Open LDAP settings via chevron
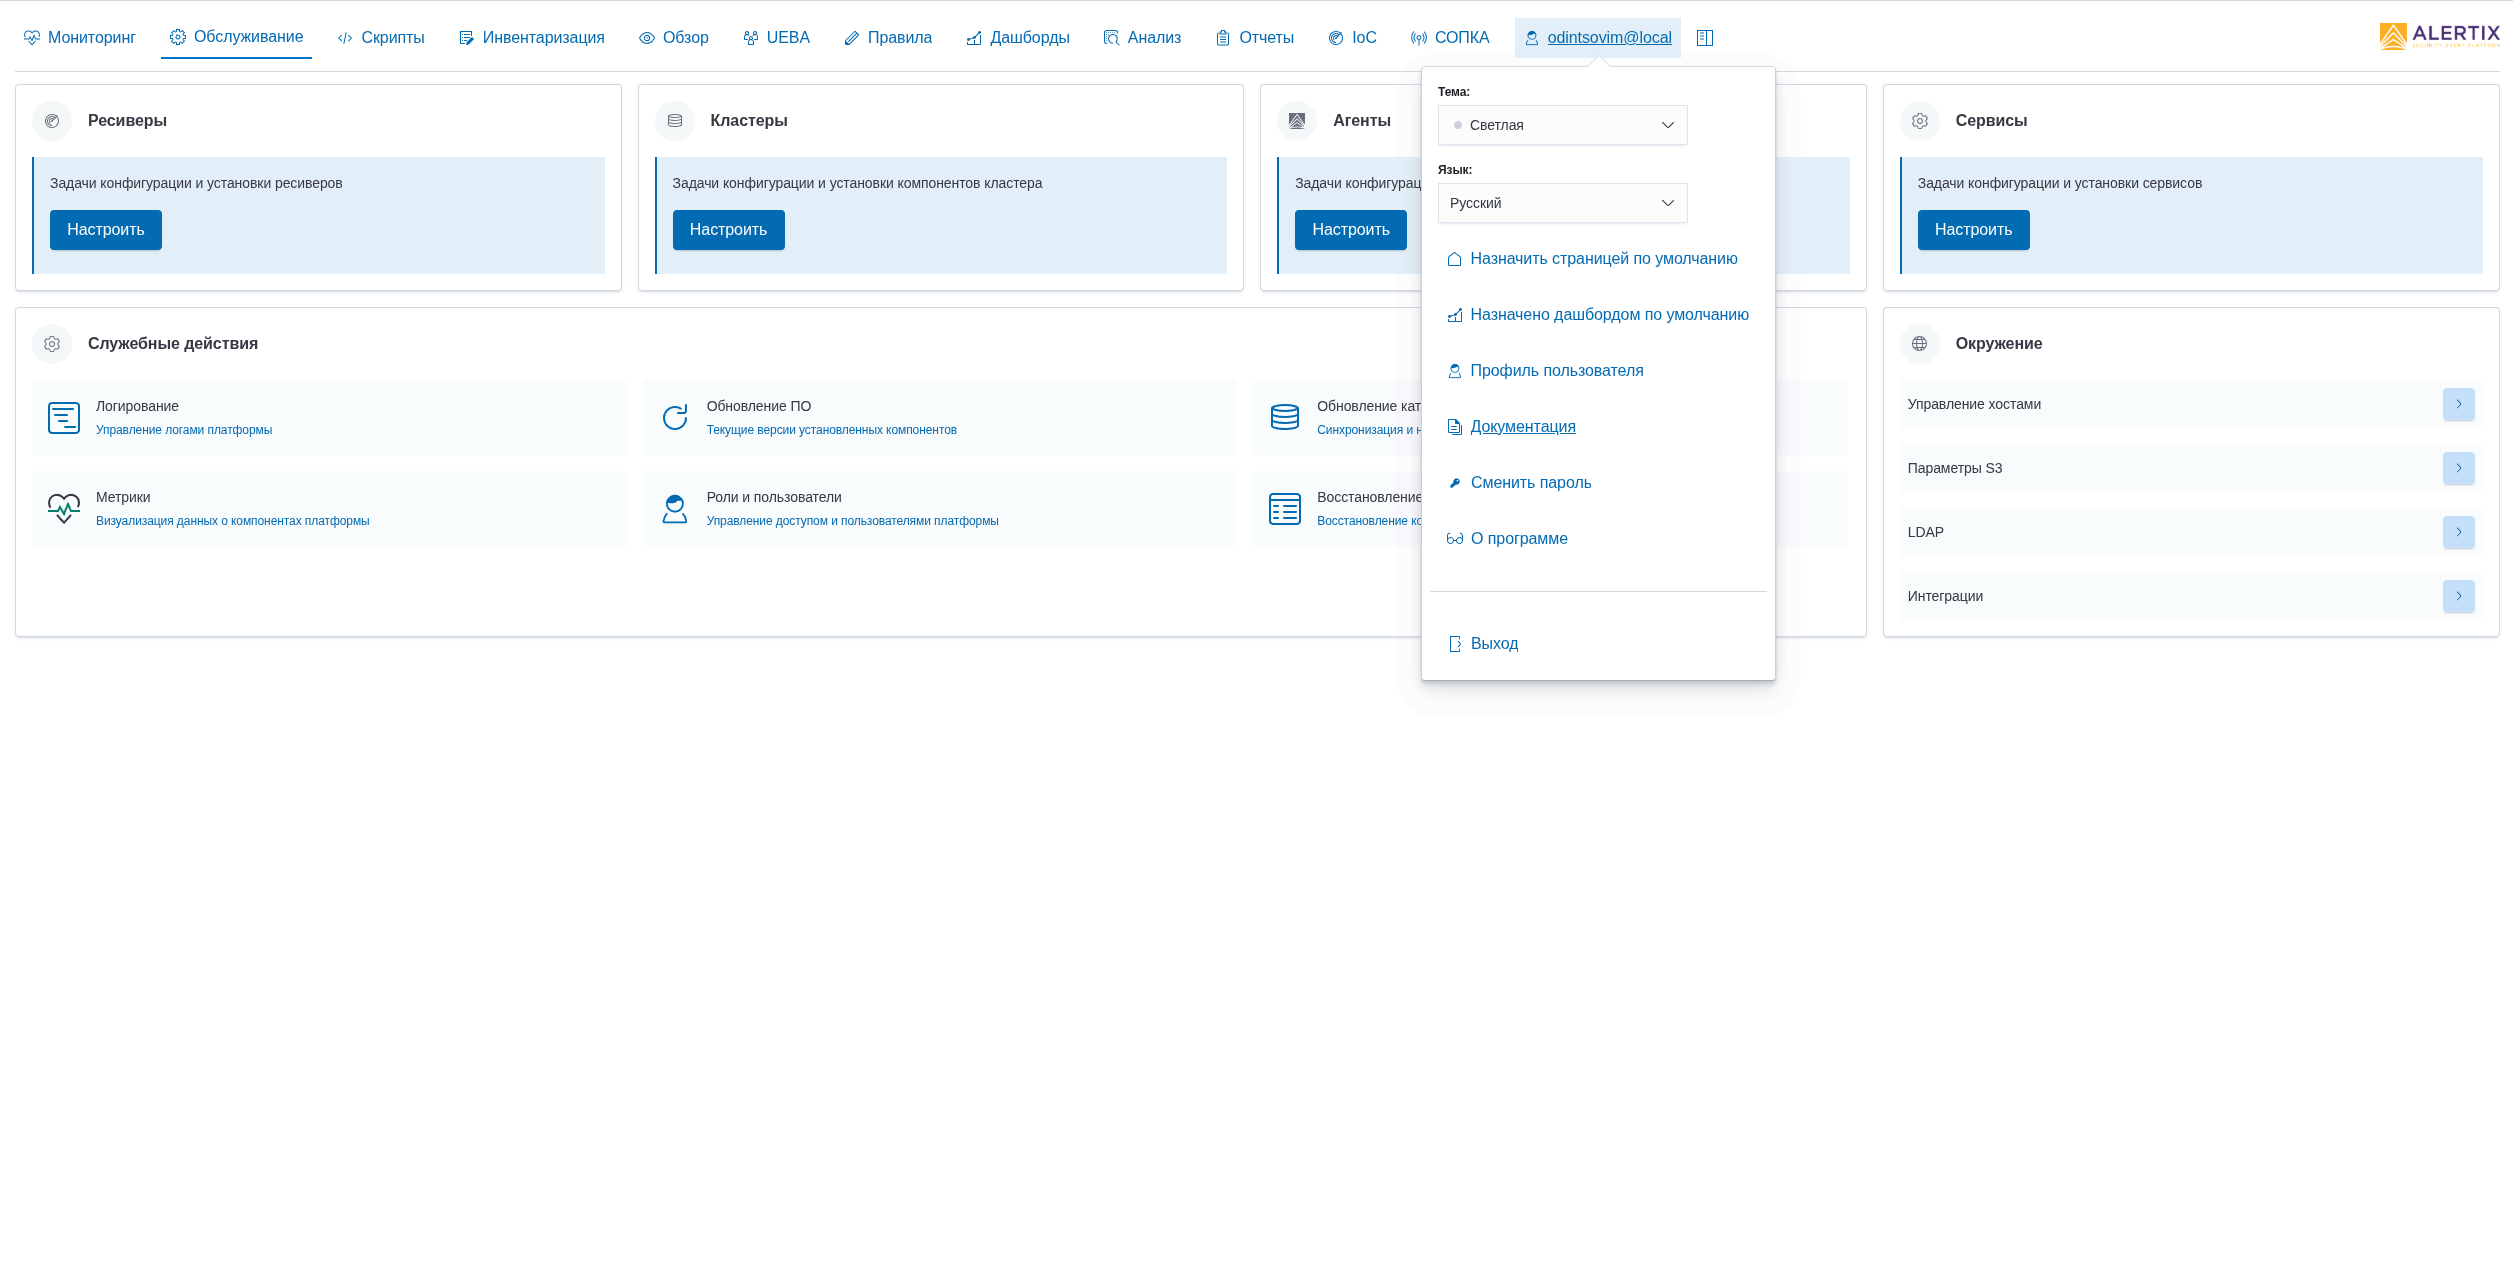This screenshot has width=2513, height=1283. (x=2458, y=532)
